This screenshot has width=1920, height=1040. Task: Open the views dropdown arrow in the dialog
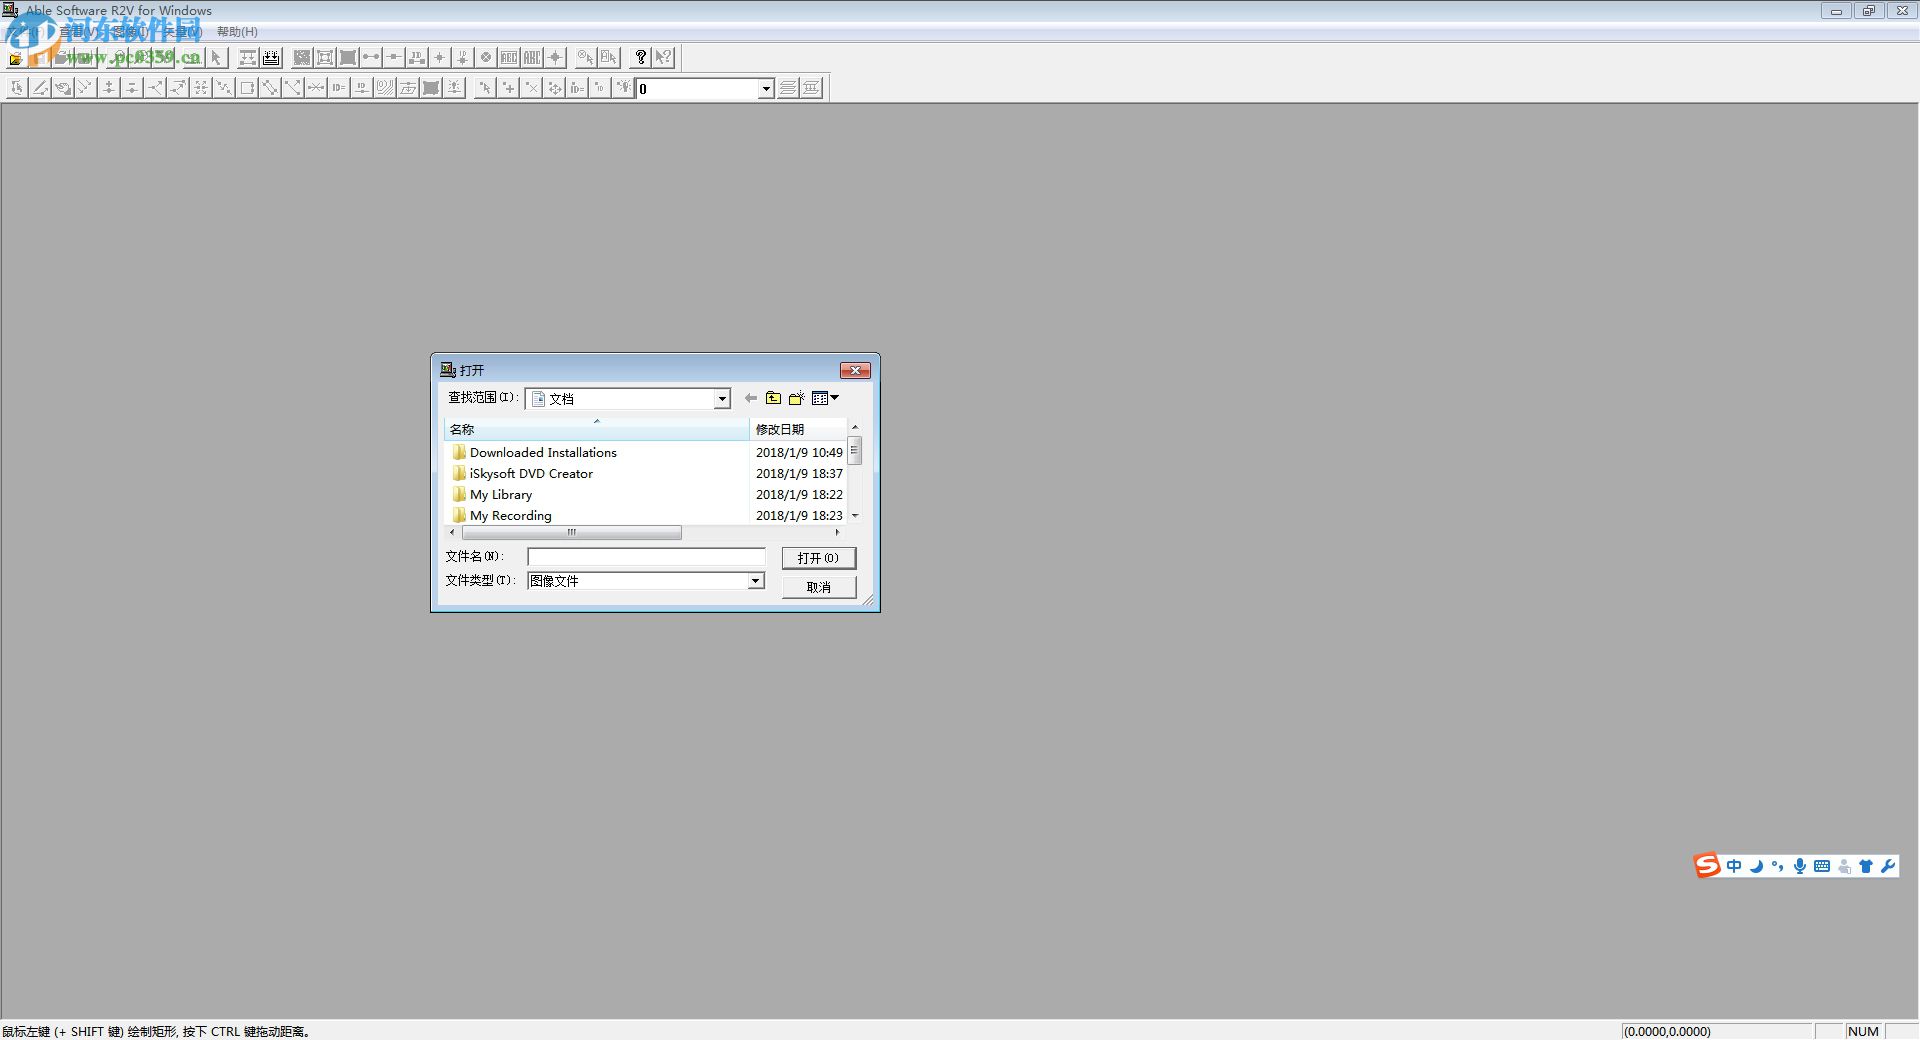[832, 397]
